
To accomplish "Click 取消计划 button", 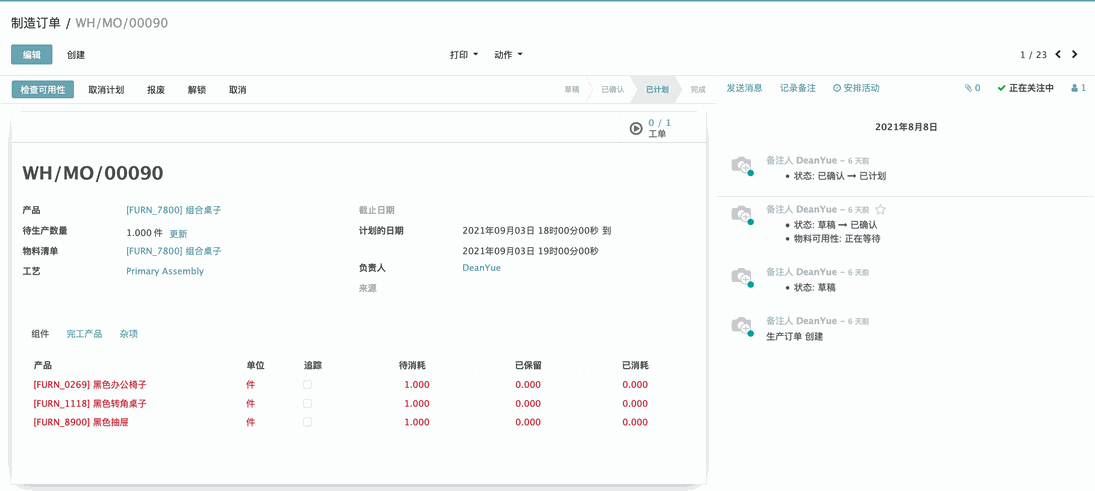I will (x=106, y=89).
